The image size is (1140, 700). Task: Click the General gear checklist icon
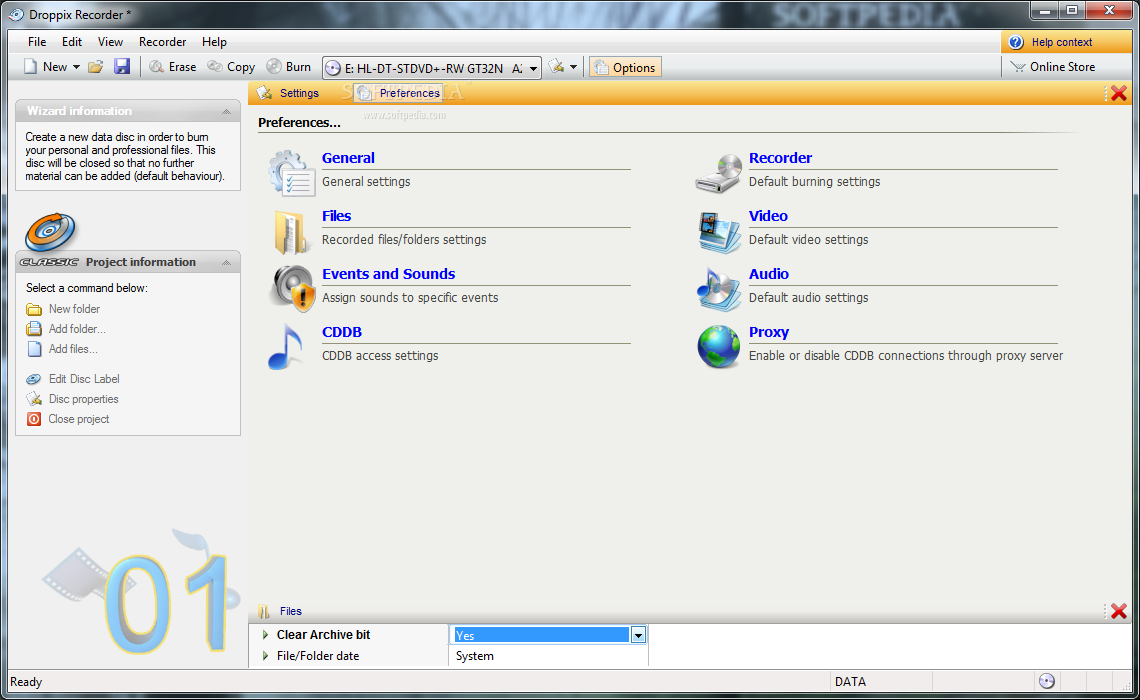tap(292, 173)
